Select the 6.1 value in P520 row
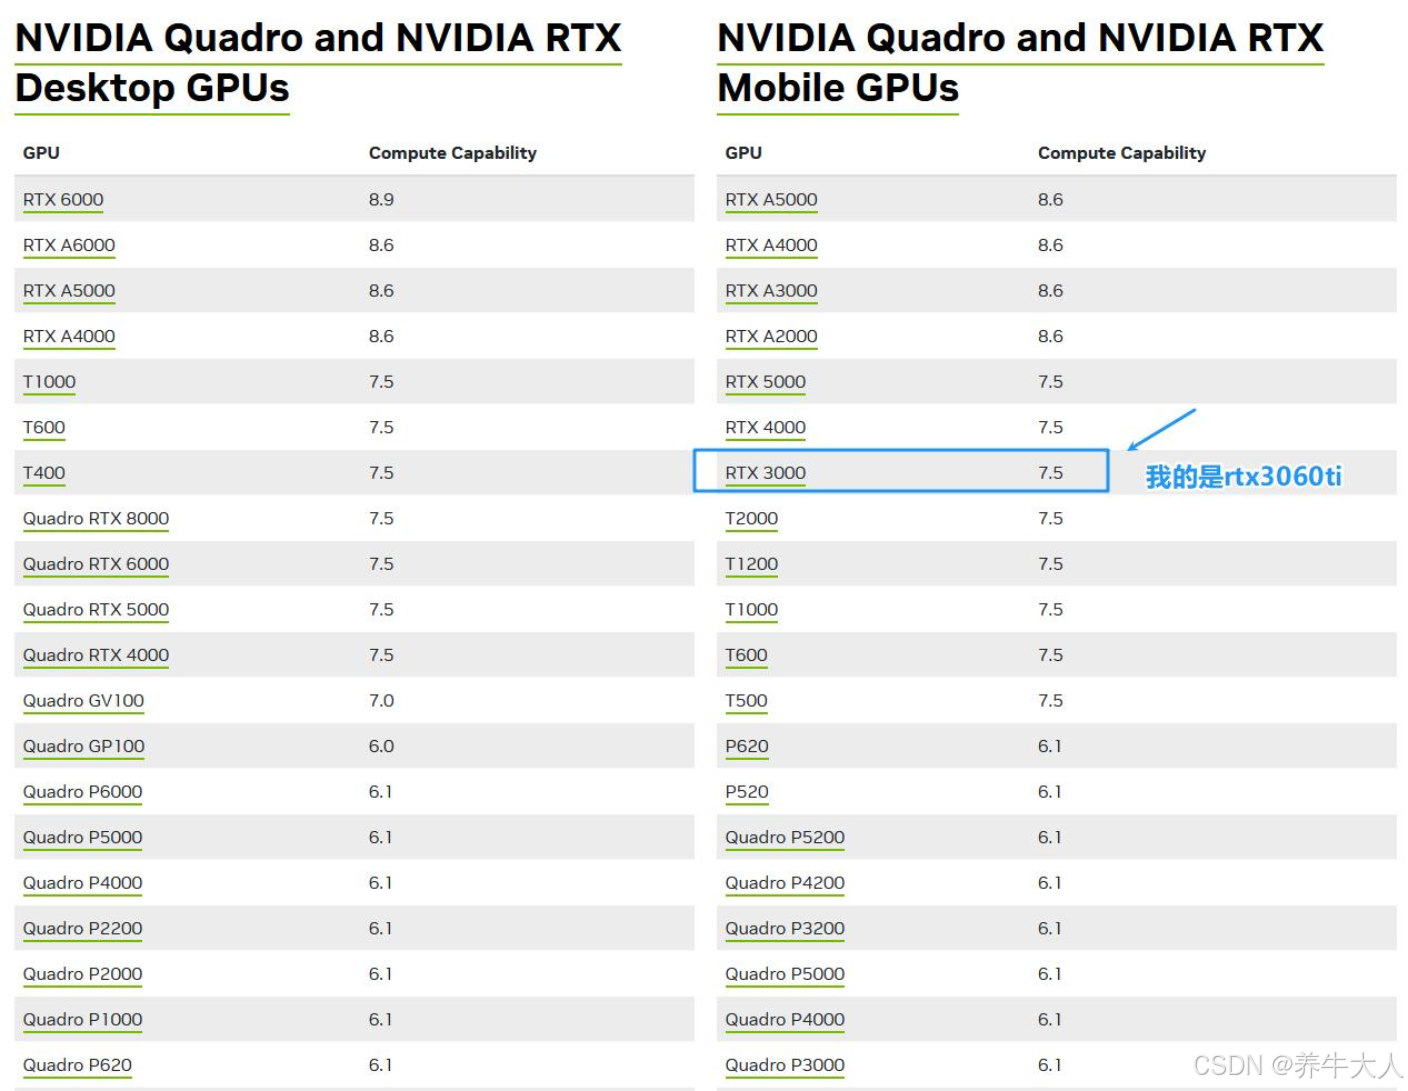This screenshot has width=1408, height=1091. [x=1049, y=791]
